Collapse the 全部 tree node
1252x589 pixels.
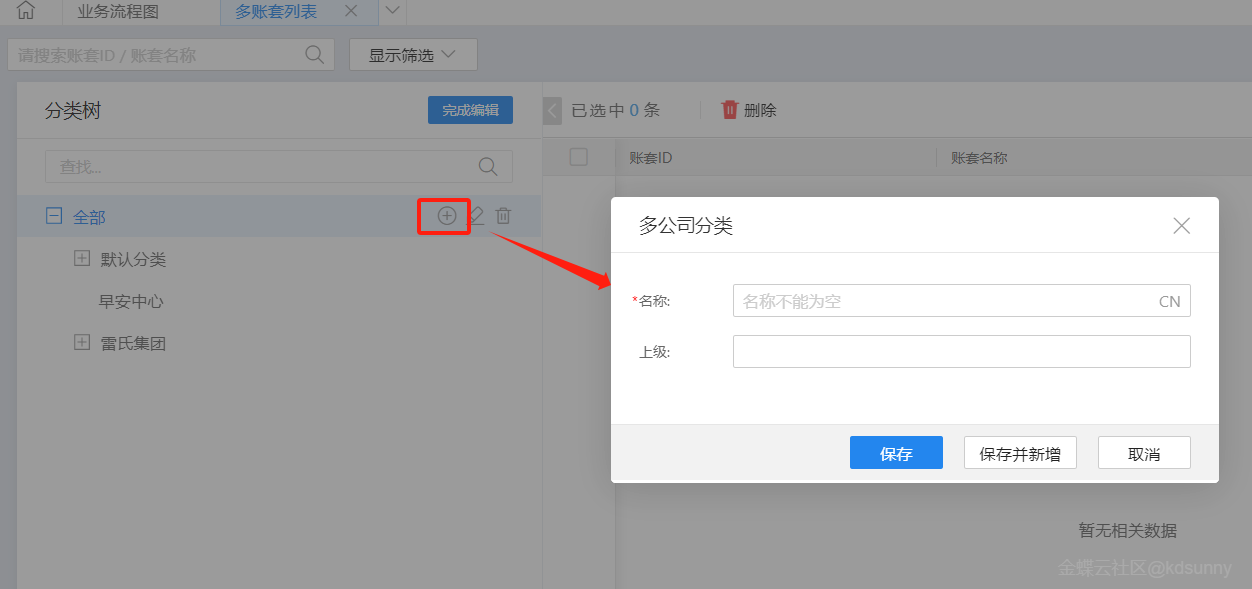tap(54, 216)
